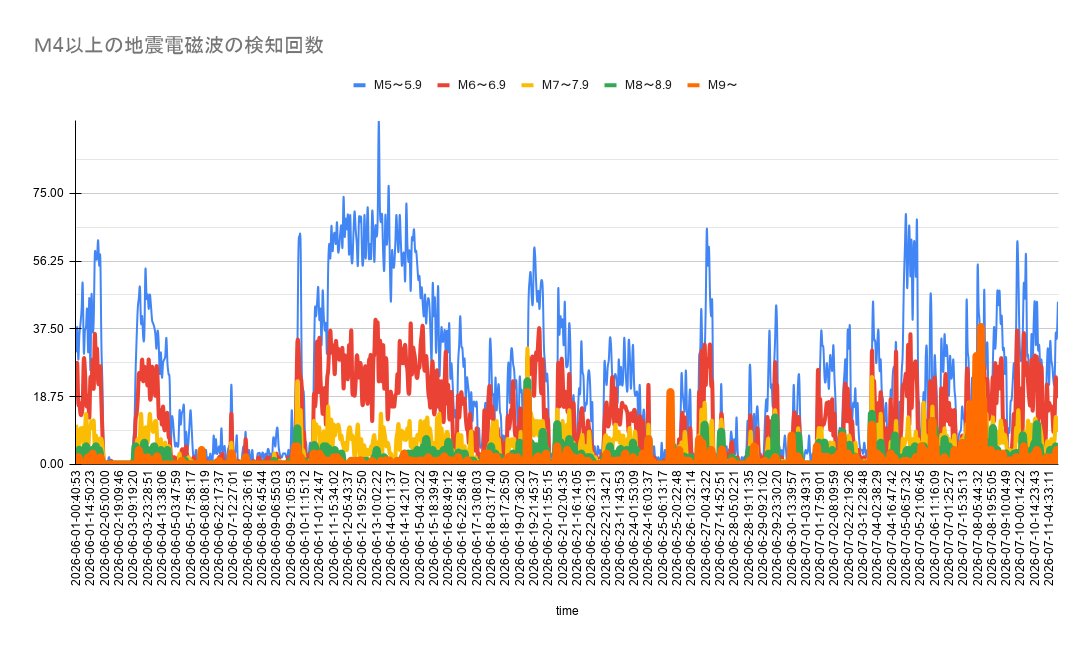The image size is (1091, 651).
Task: Click x-axis label 2026-06-22-06:23:19
Action: pos(589,528)
